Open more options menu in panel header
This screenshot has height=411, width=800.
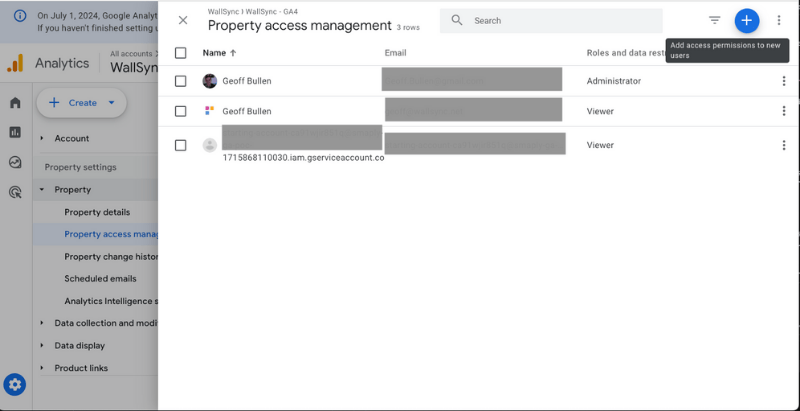click(x=779, y=20)
